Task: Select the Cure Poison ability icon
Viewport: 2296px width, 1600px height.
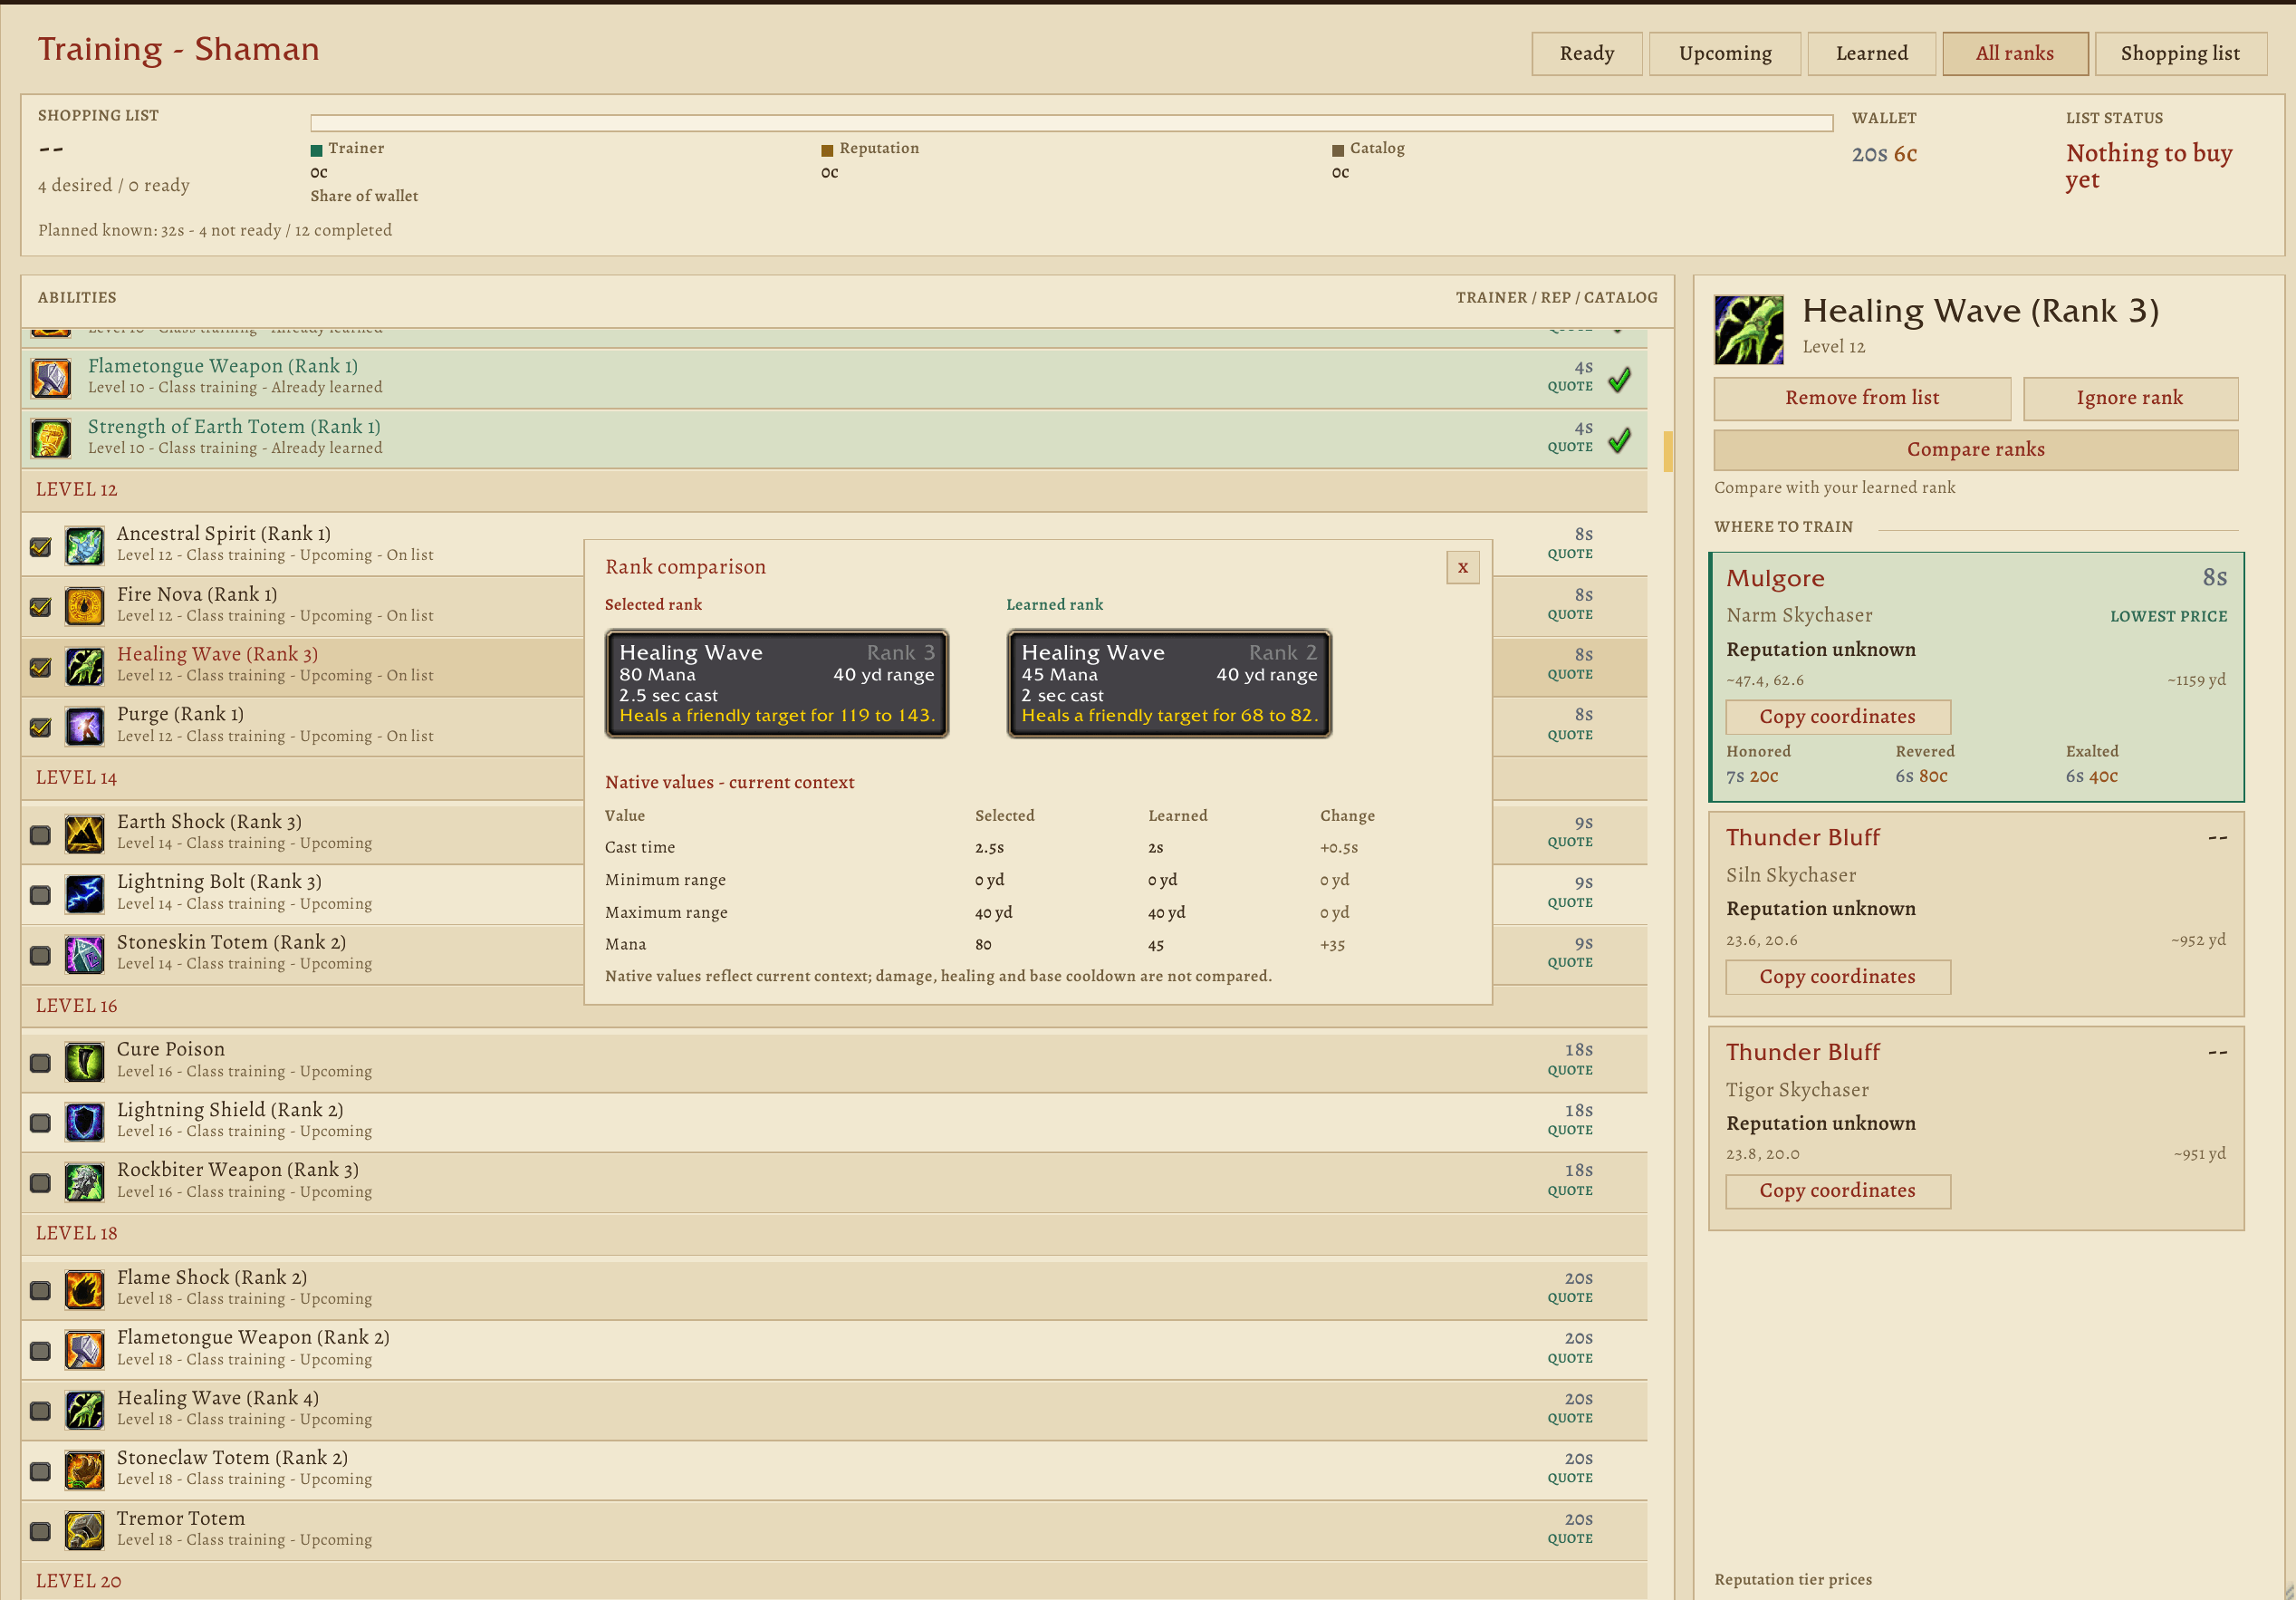Action: coord(84,1062)
